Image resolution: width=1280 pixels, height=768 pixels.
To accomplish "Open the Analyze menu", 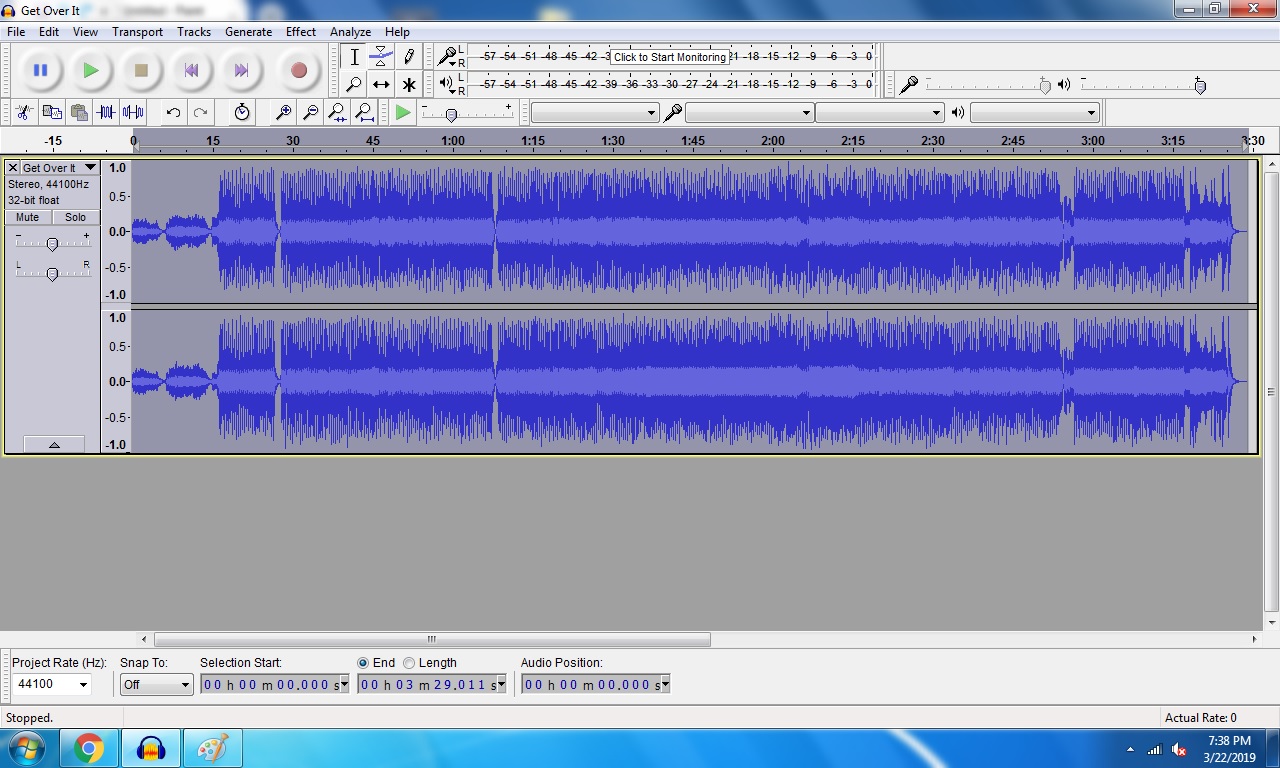I will [x=350, y=32].
